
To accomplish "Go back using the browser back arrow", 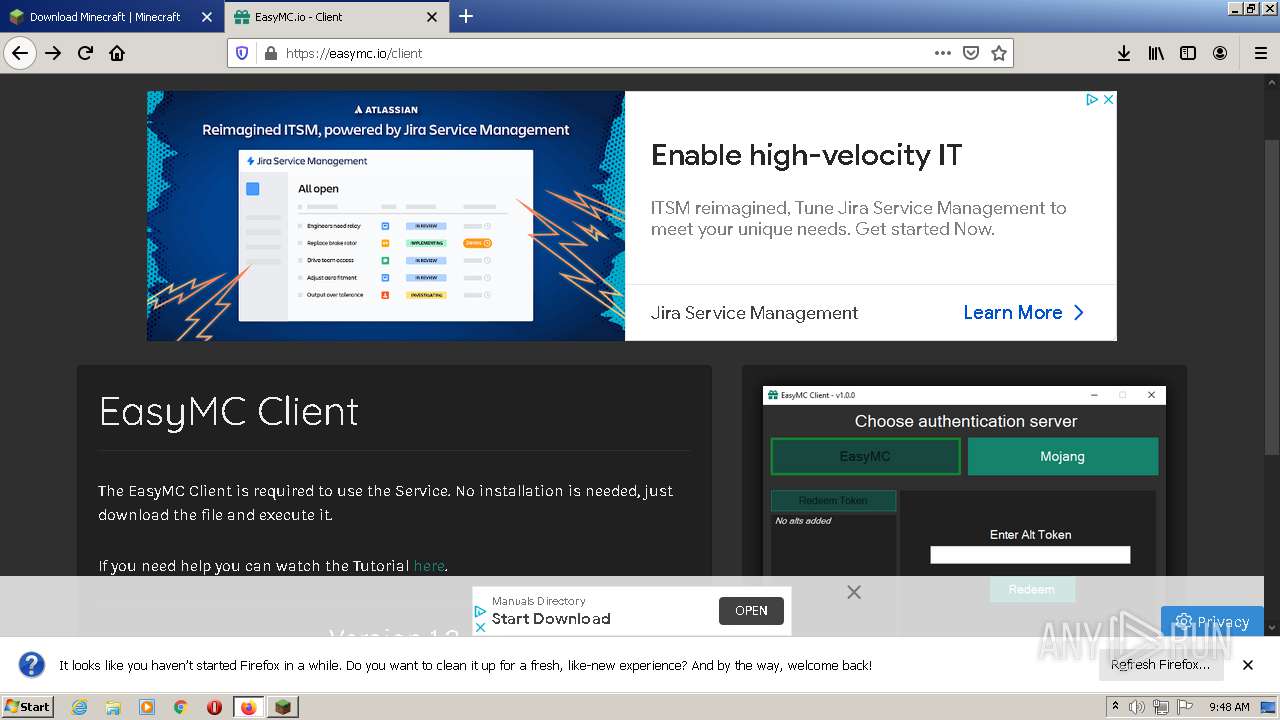I will pyautogui.click(x=20, y=53).
